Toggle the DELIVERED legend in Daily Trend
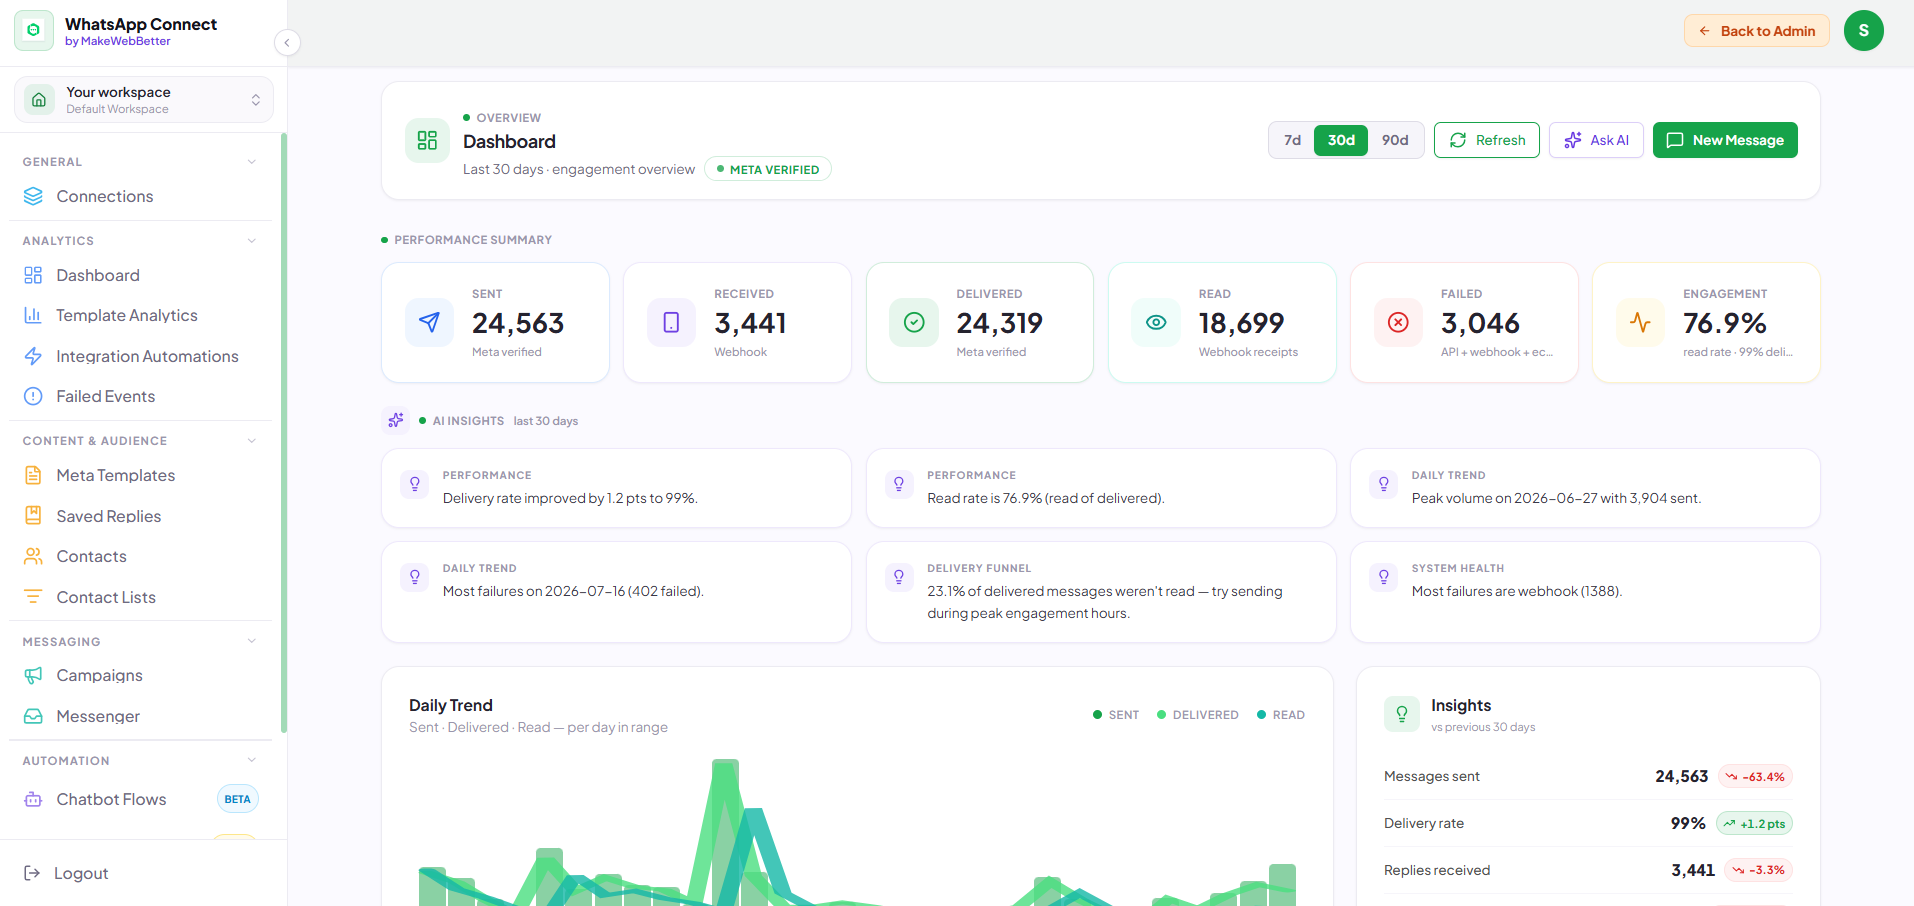This screenshot has width=1914, height=906. [1197, 715]
